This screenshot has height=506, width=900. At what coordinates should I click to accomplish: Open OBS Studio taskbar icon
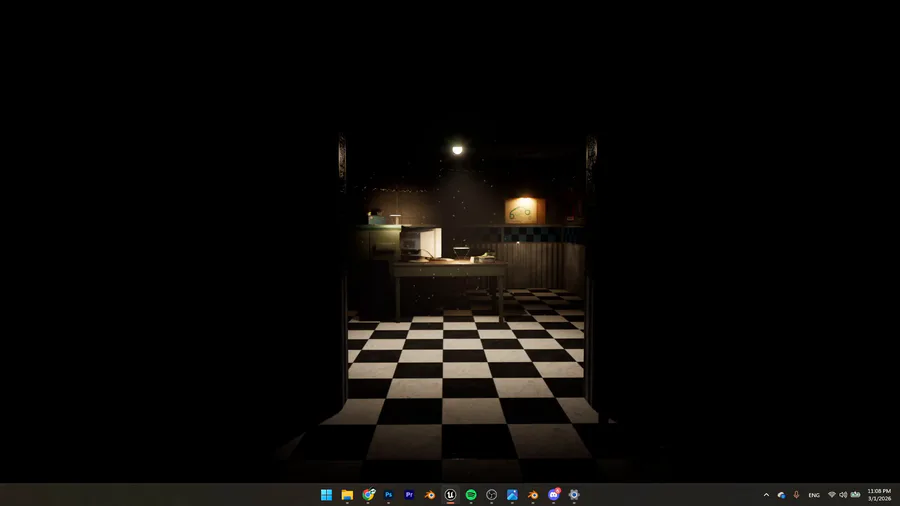tap(491, 495)
